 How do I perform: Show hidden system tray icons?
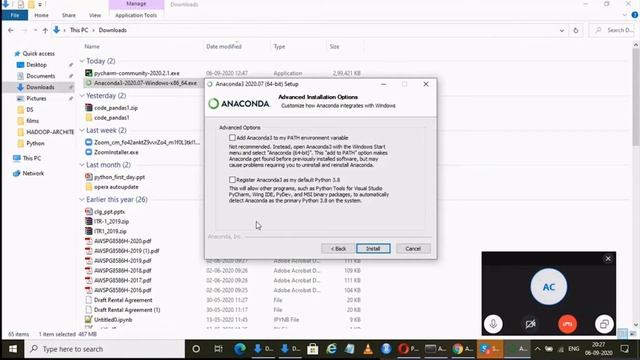[x=538, y=349]
